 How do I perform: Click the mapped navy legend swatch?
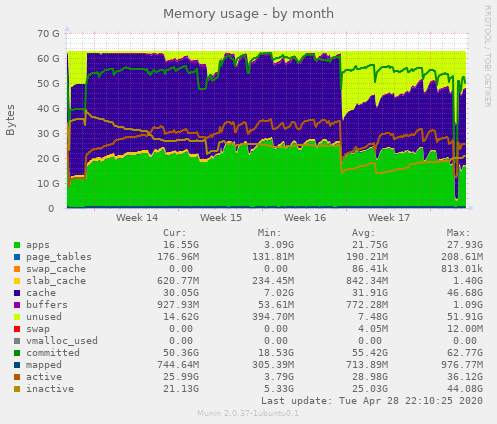point(17,365)
